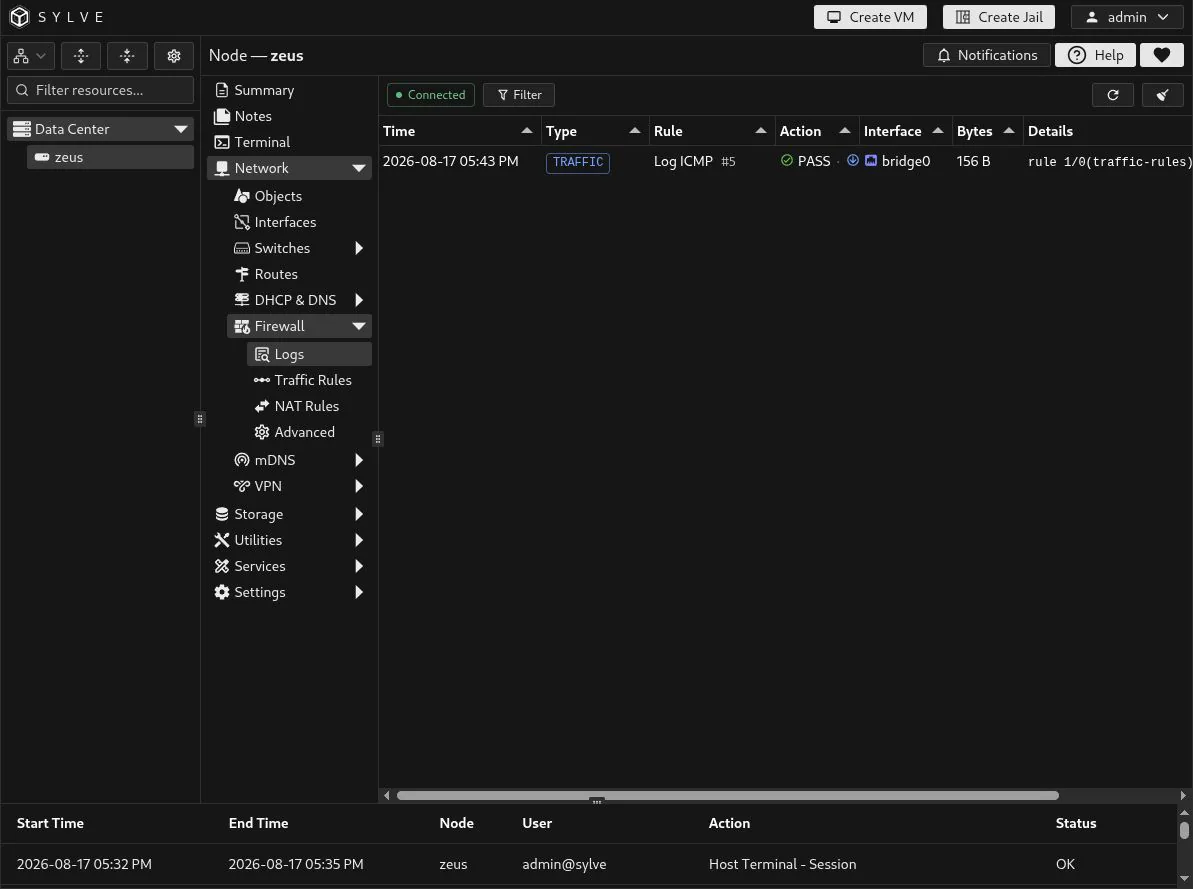Screen dimensions: 1193x889
Task: Click the scroll right arrow of logs table
Action: tap(1182, 795)
